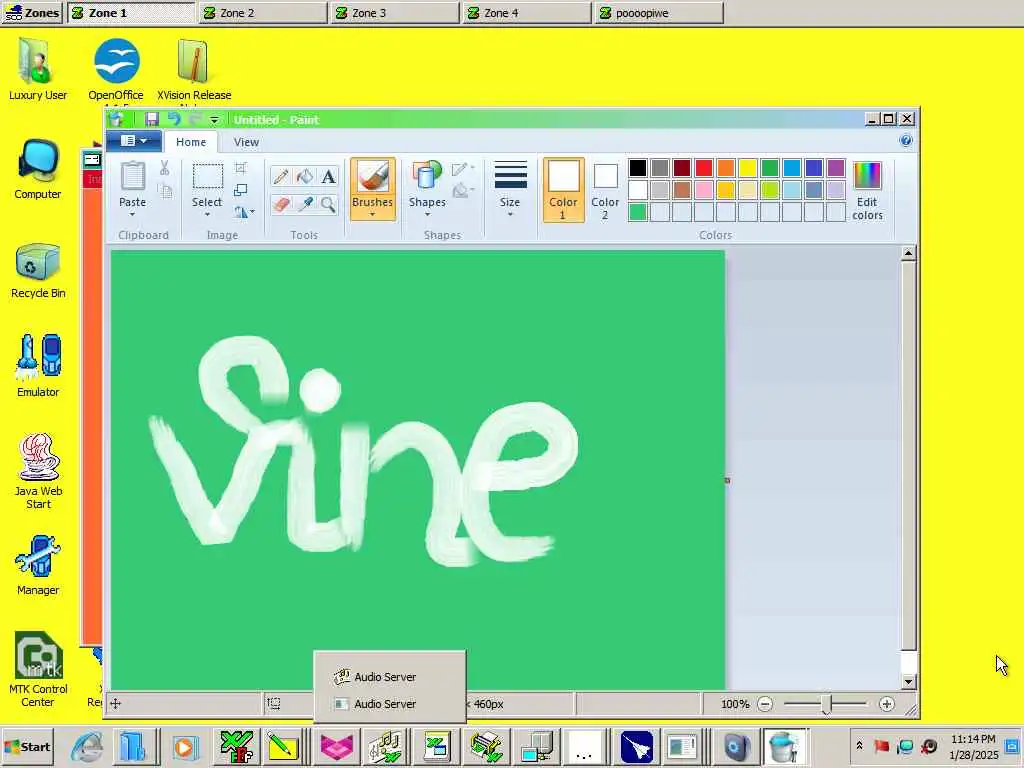
Task: Open the Recycle Bin desktop icon
Action: click(38, 271)
